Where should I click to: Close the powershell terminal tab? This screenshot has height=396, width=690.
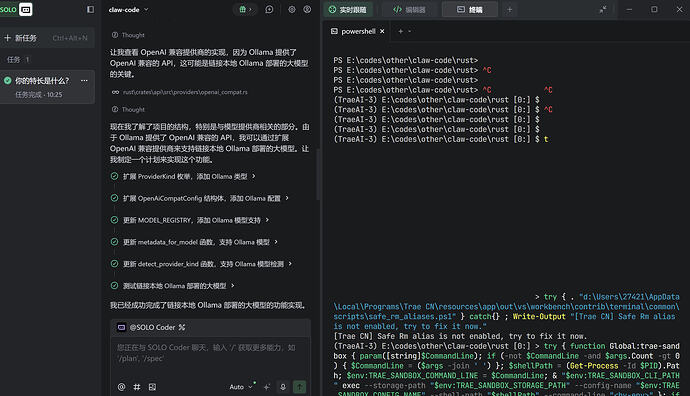pos(382,31)
